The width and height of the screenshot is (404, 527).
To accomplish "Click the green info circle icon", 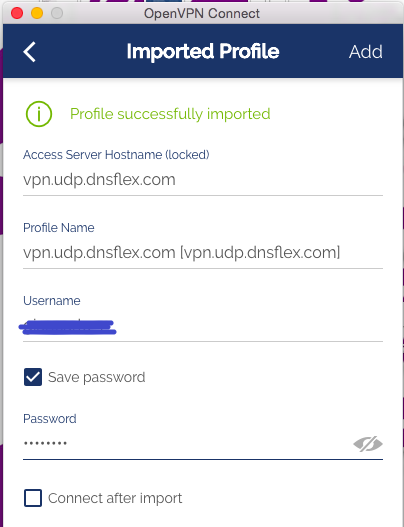I will click(x=39, y=114).
